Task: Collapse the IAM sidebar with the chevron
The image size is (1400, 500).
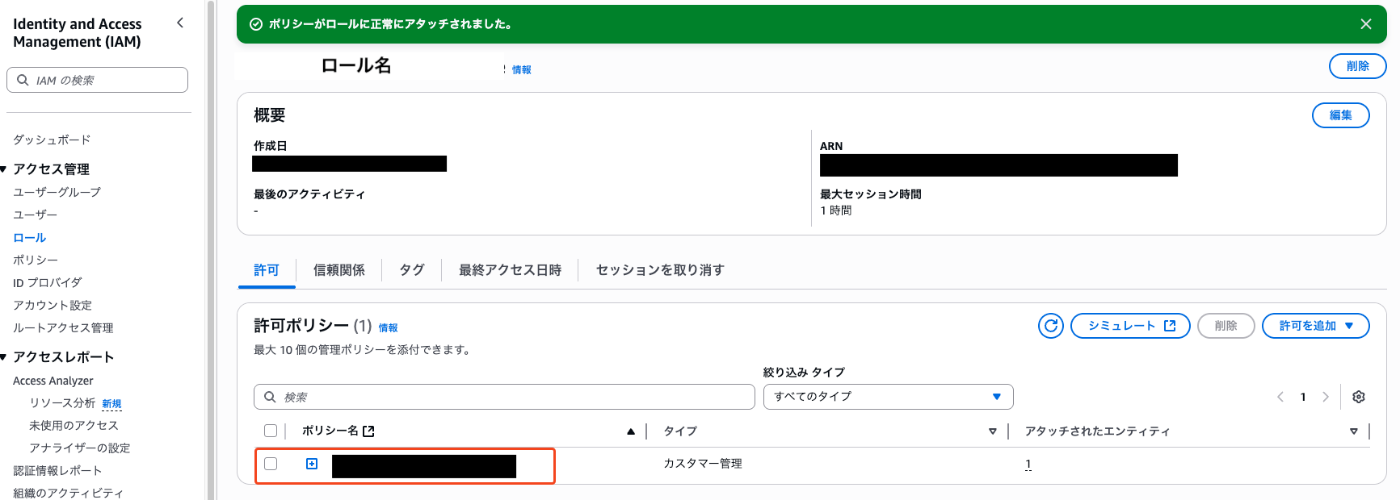Action: [179, 22]
